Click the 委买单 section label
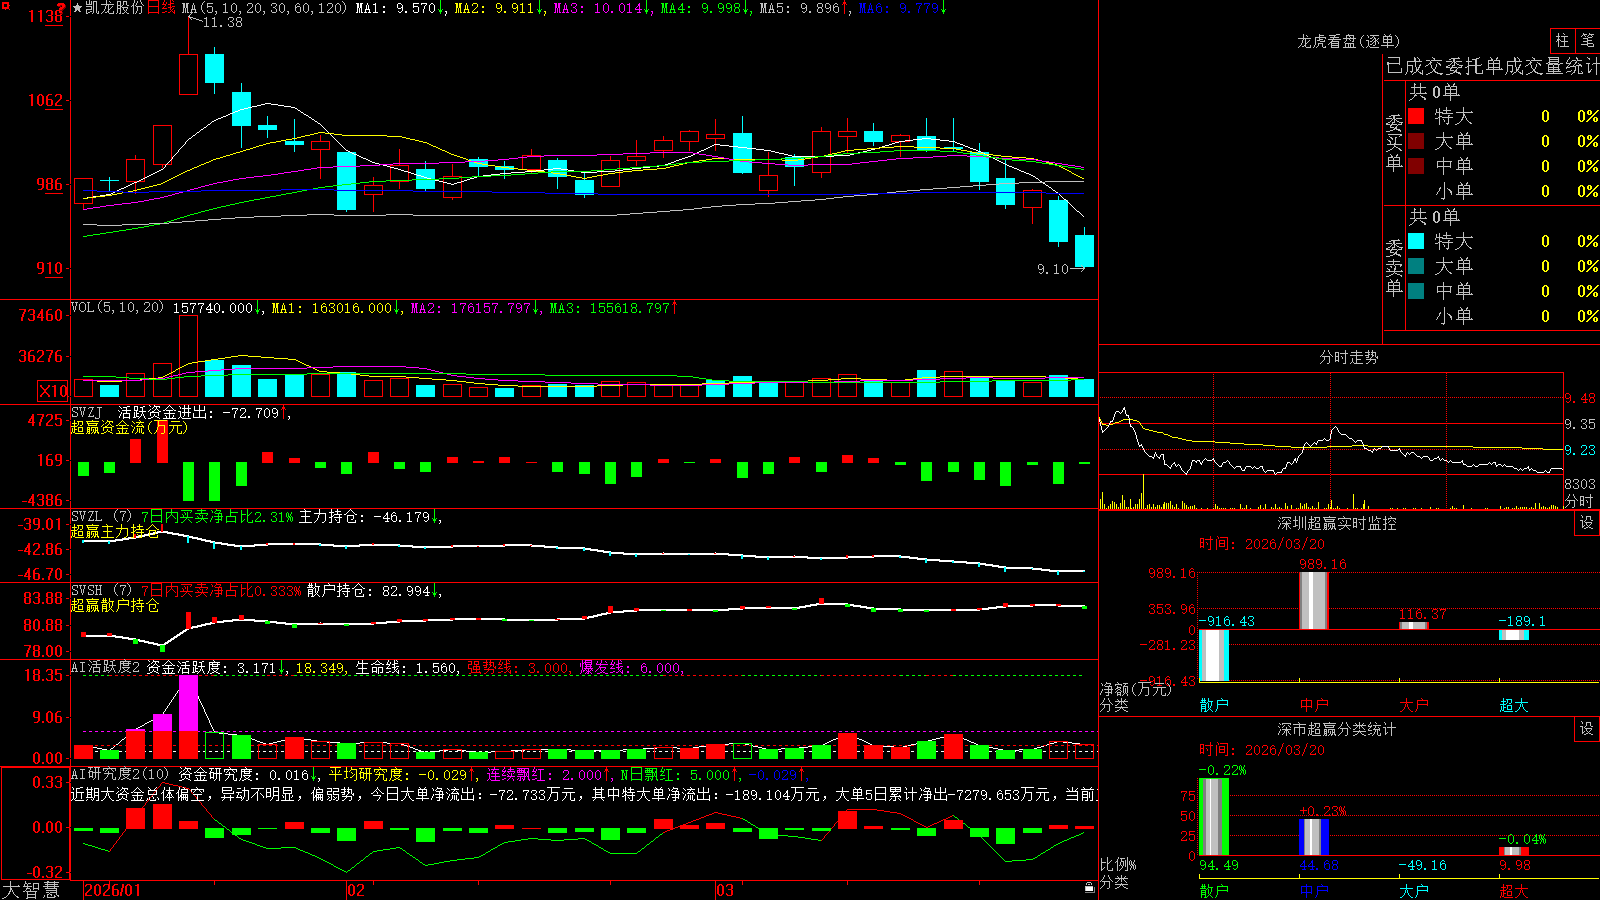Viewport: 1600px width, 900px height. tap(1394, 142)
